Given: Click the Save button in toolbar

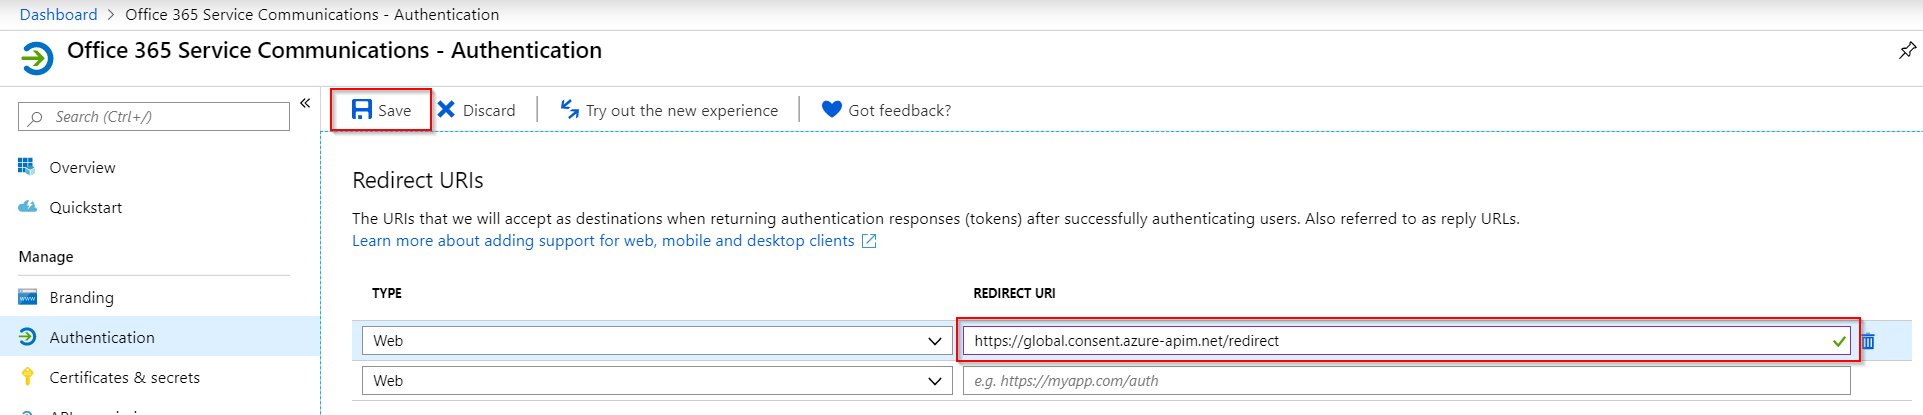Looking at the screenshot, I should pyautogui.click(x=381, y=110).
